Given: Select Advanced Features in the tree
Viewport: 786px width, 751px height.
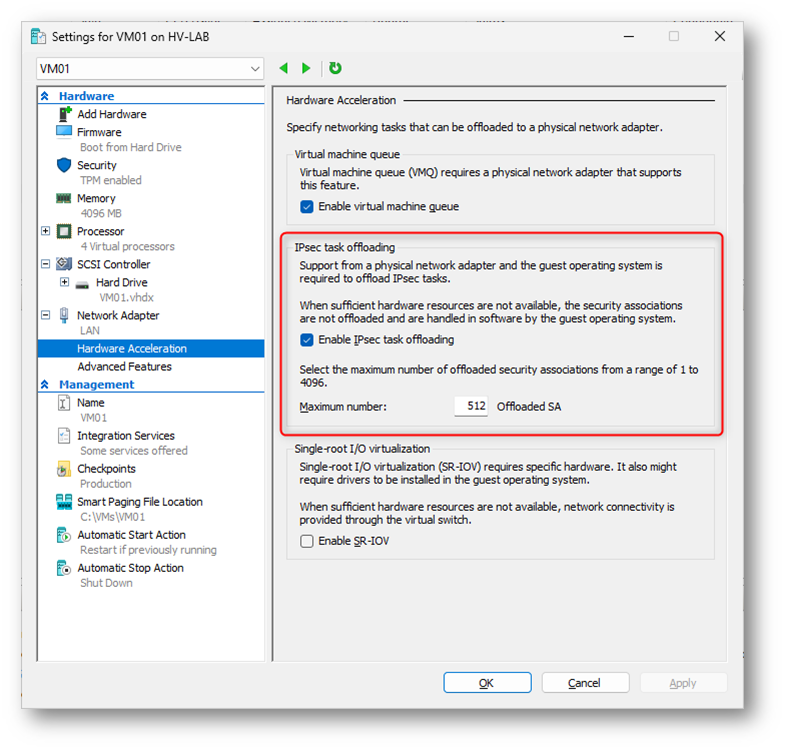Looking at the screenshot, I should point(124,366).
